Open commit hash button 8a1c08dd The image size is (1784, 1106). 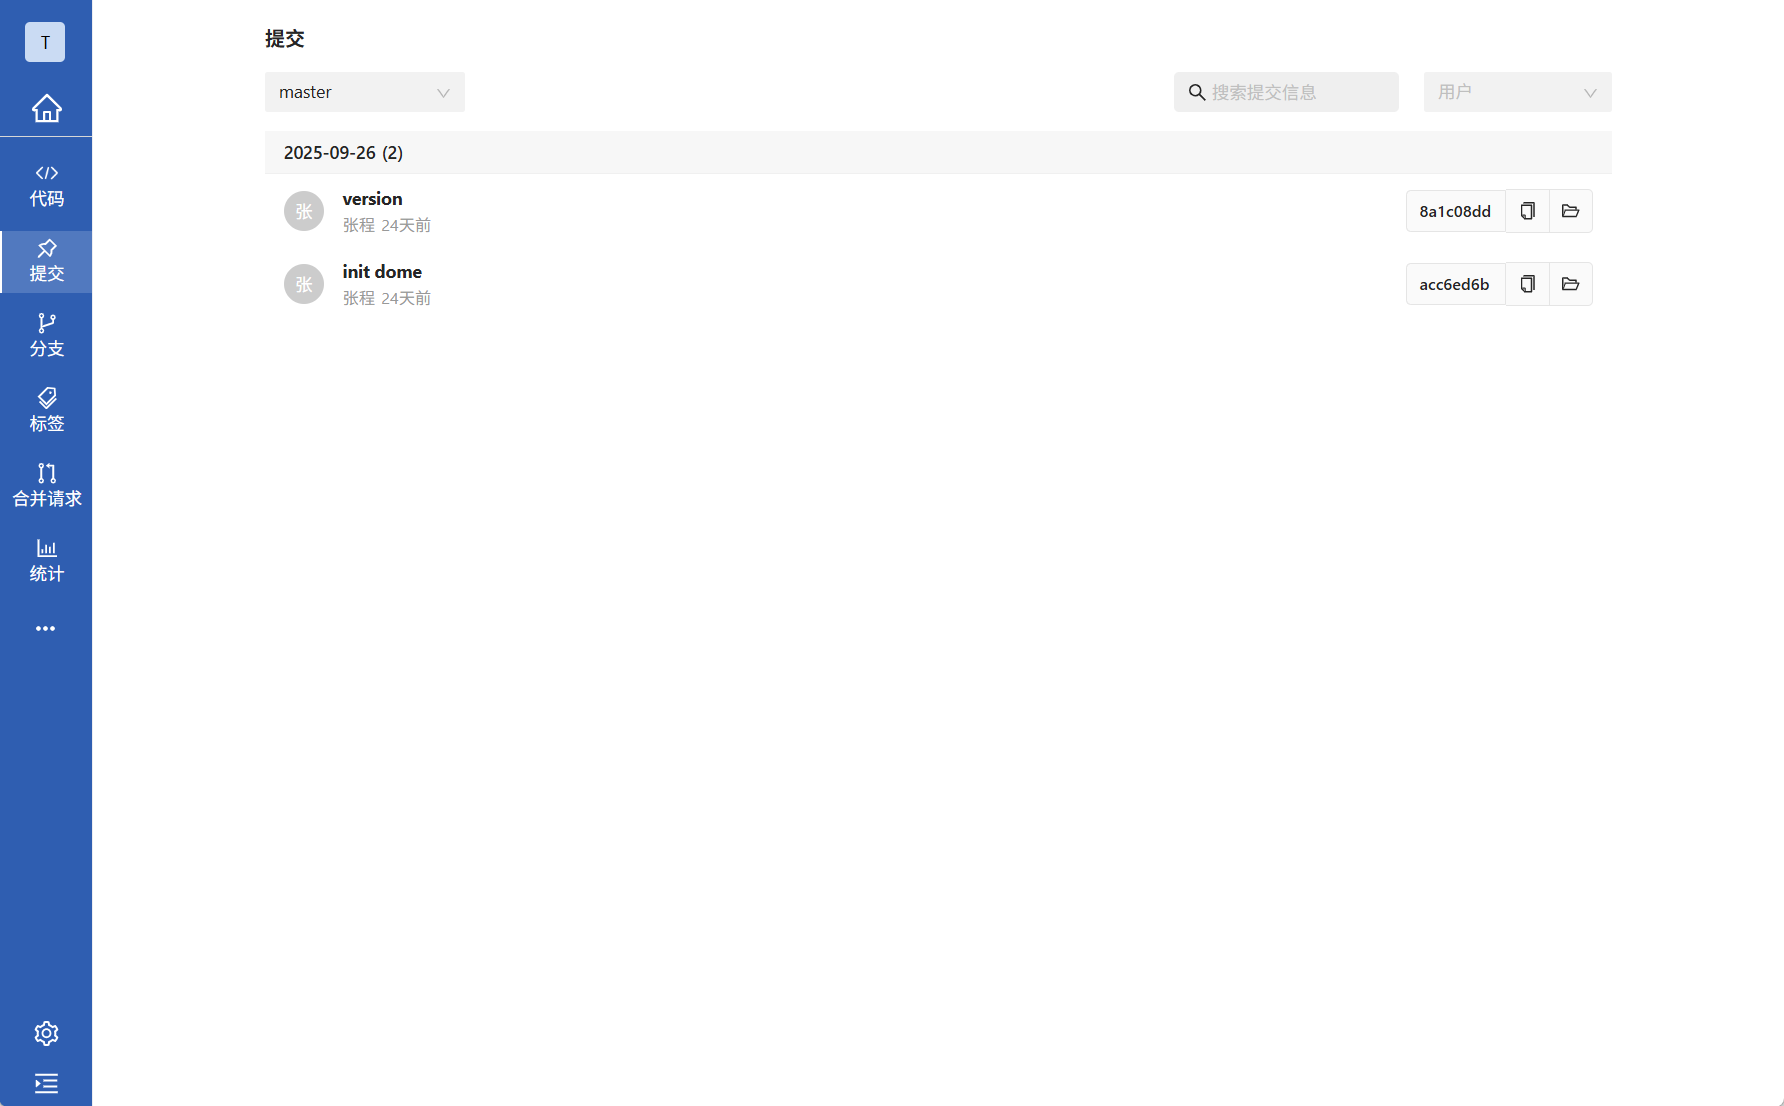coord(1455,211)
